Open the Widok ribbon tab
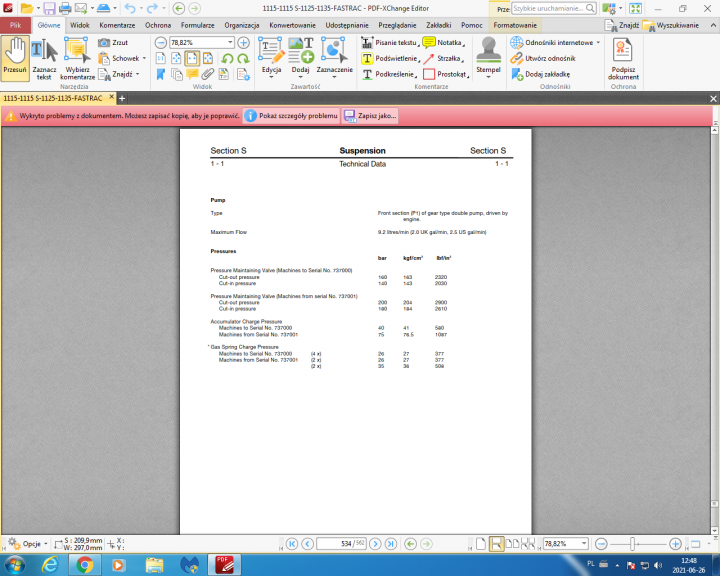The image size is (720, 576). tap(80, 25)
